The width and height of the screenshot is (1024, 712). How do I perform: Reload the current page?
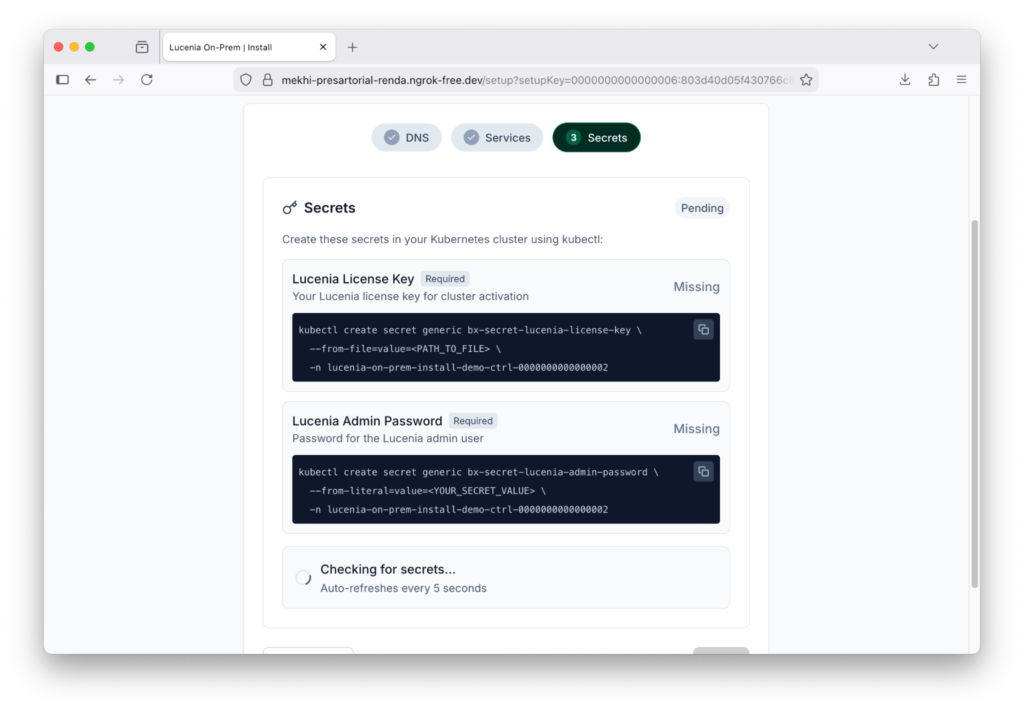click(x=147, y=80)
